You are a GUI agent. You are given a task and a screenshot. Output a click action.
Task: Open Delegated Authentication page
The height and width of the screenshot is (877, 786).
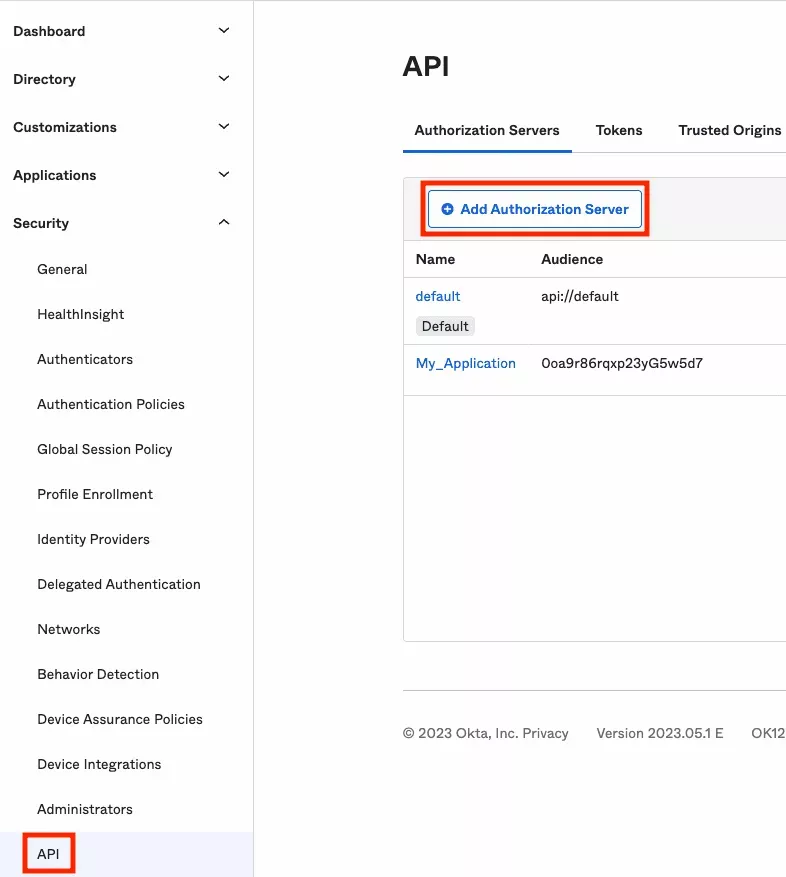pyautogui.click(x=119, y=584)
